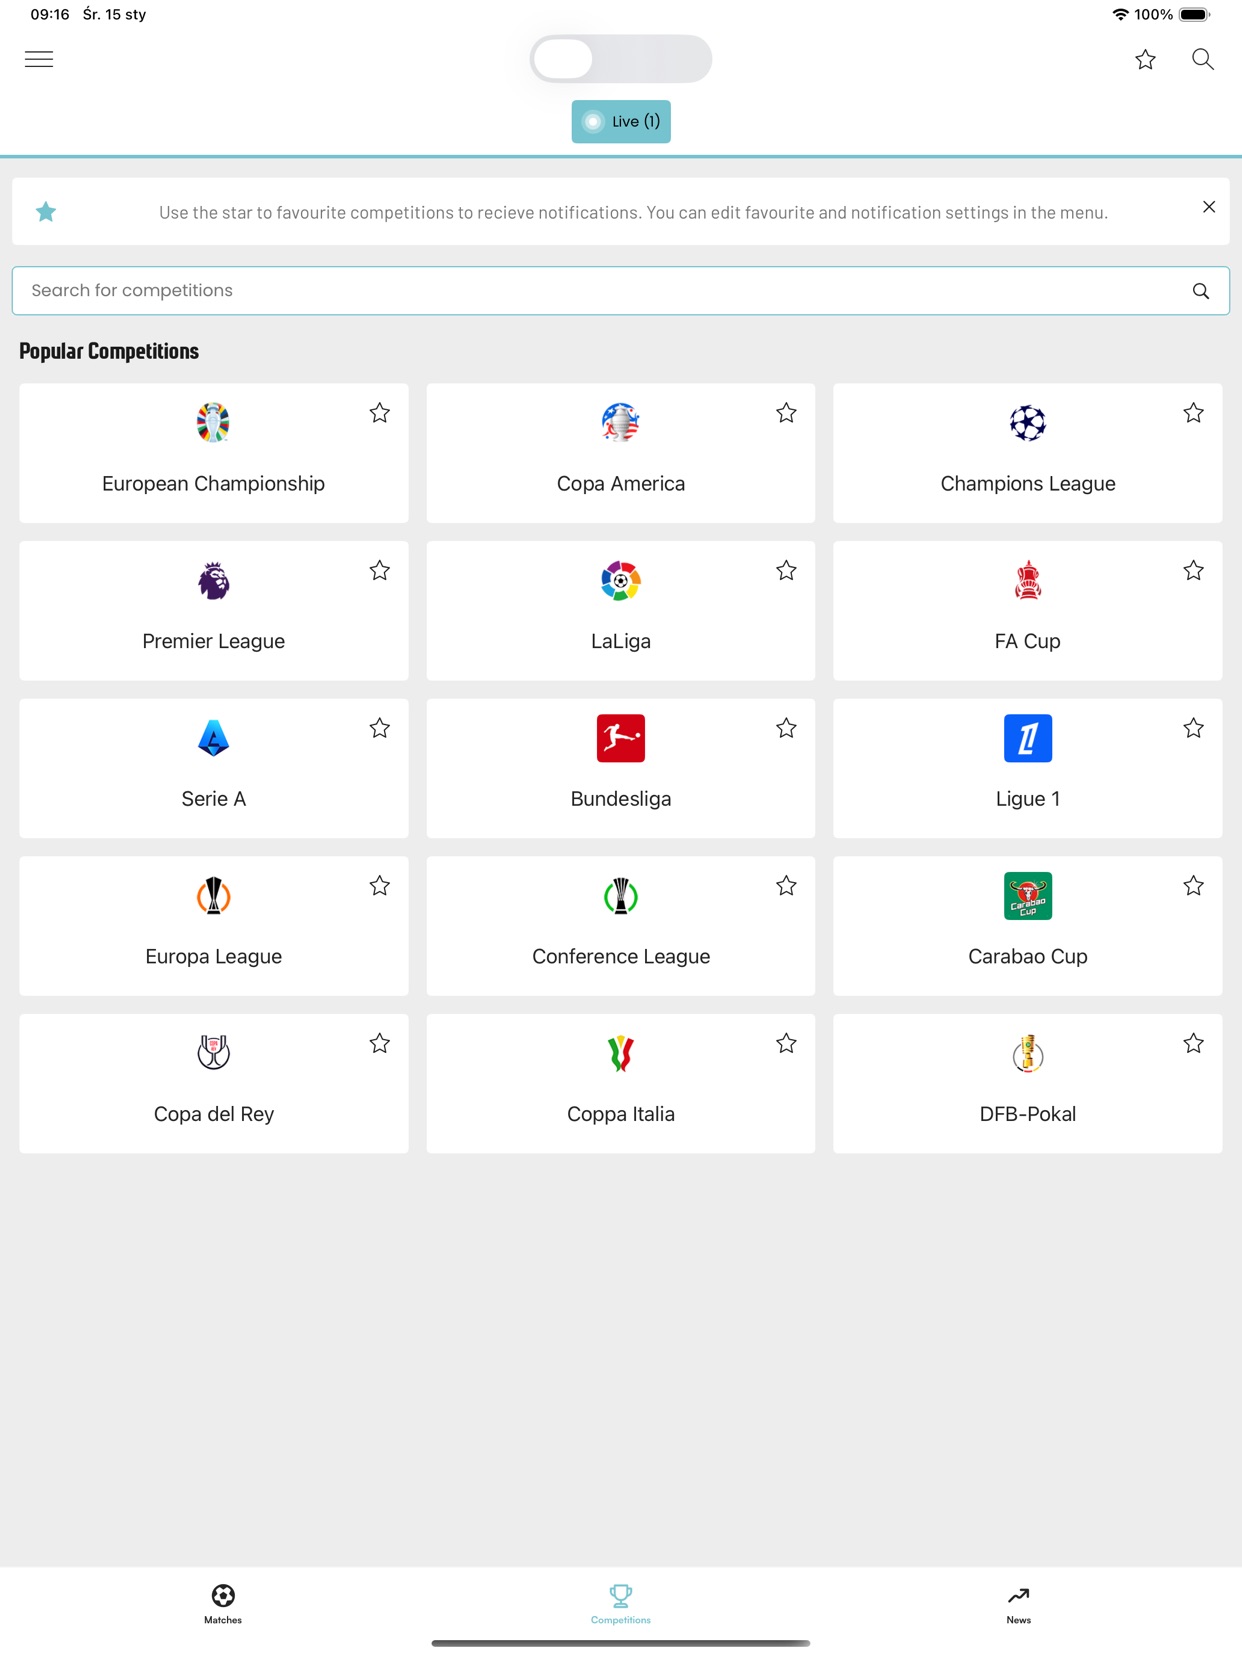Open the Conference League green trophy logo
Screen dimensions: 1242x1656
coord(621,896)
